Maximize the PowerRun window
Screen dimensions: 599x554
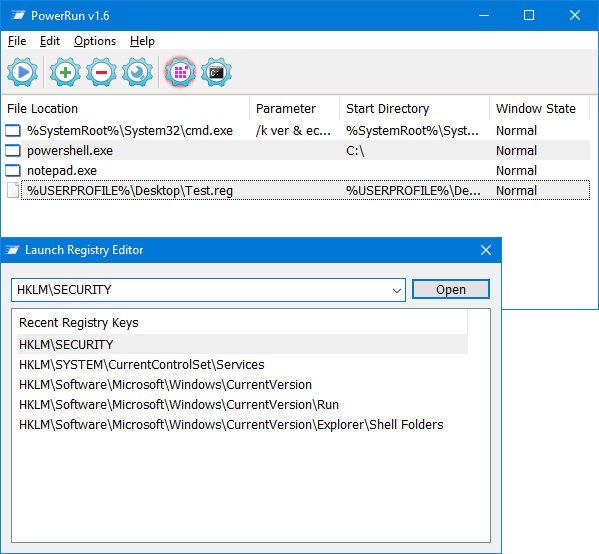tap(529, 16)
